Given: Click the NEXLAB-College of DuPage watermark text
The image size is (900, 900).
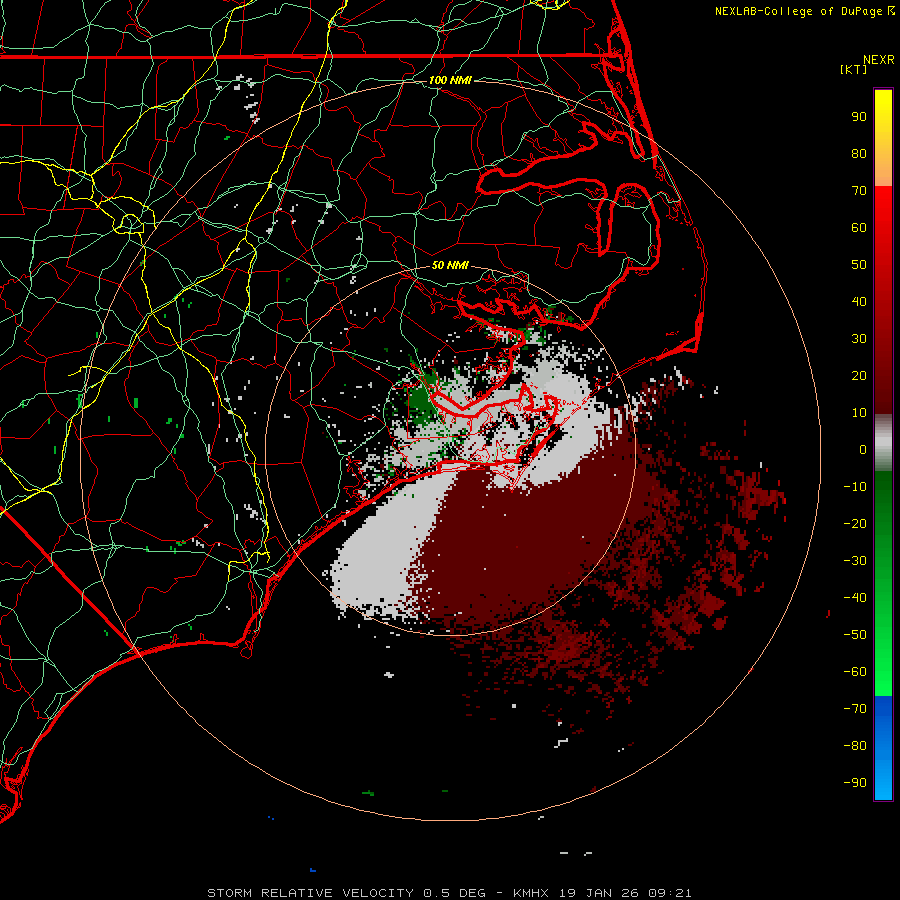Looking at the screenshot, I should click(804, 11).
